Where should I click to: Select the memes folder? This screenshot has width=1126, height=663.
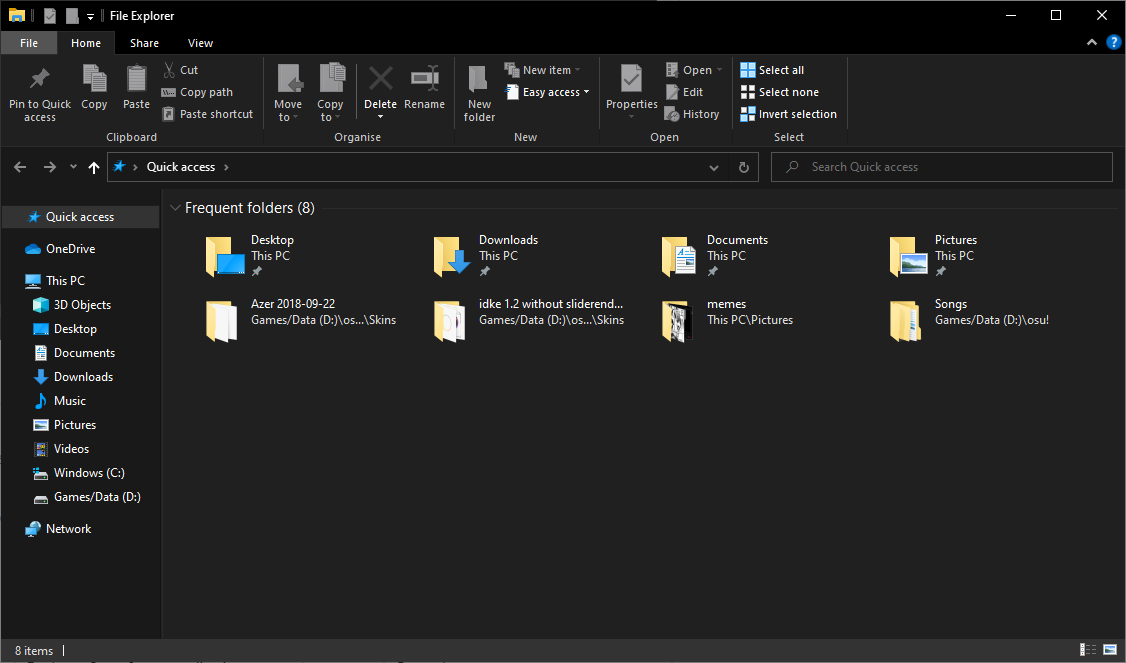[727, 320]
